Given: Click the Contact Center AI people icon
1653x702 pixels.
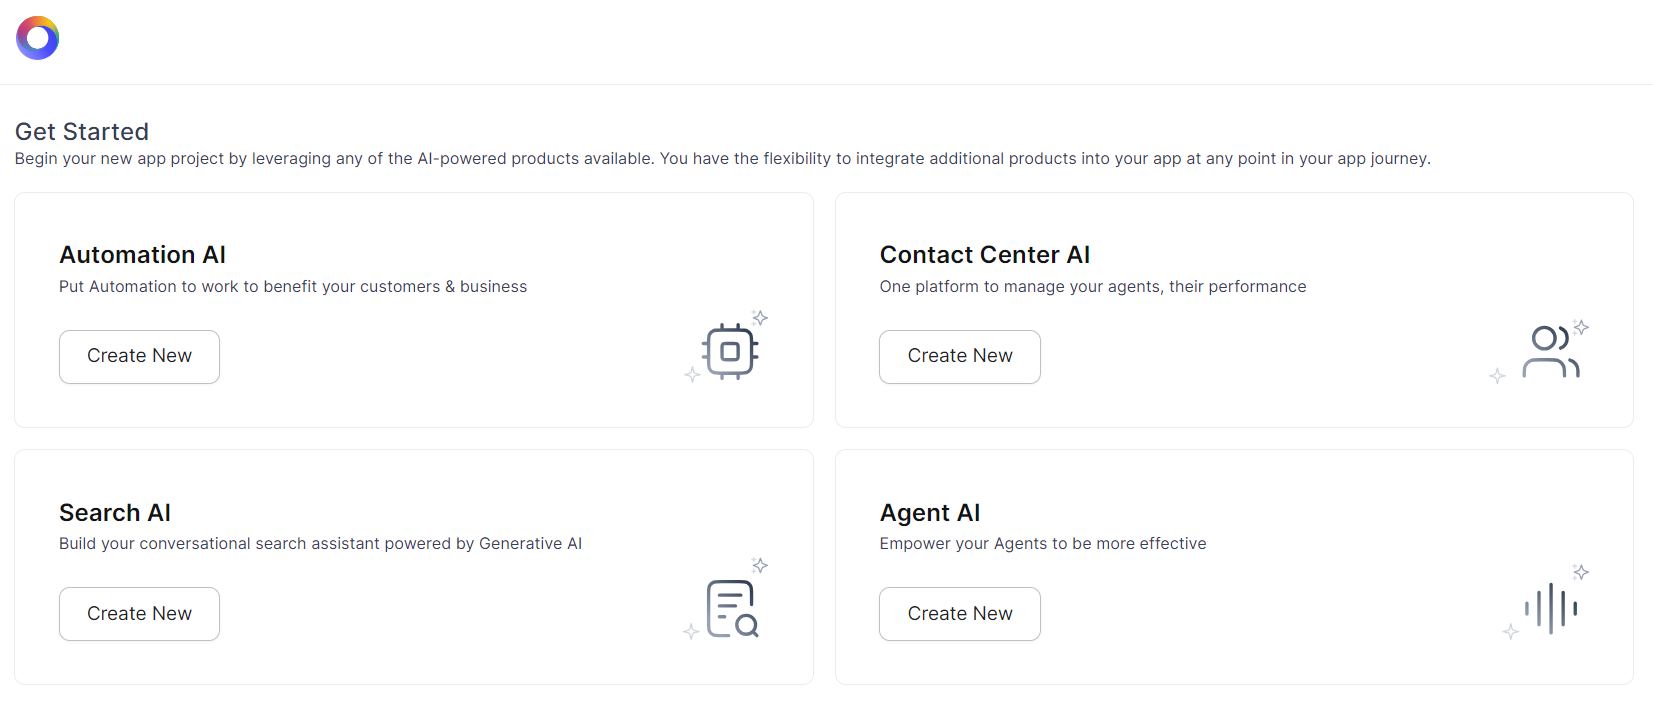Looking at the screenshot, I should [1549, 352].
